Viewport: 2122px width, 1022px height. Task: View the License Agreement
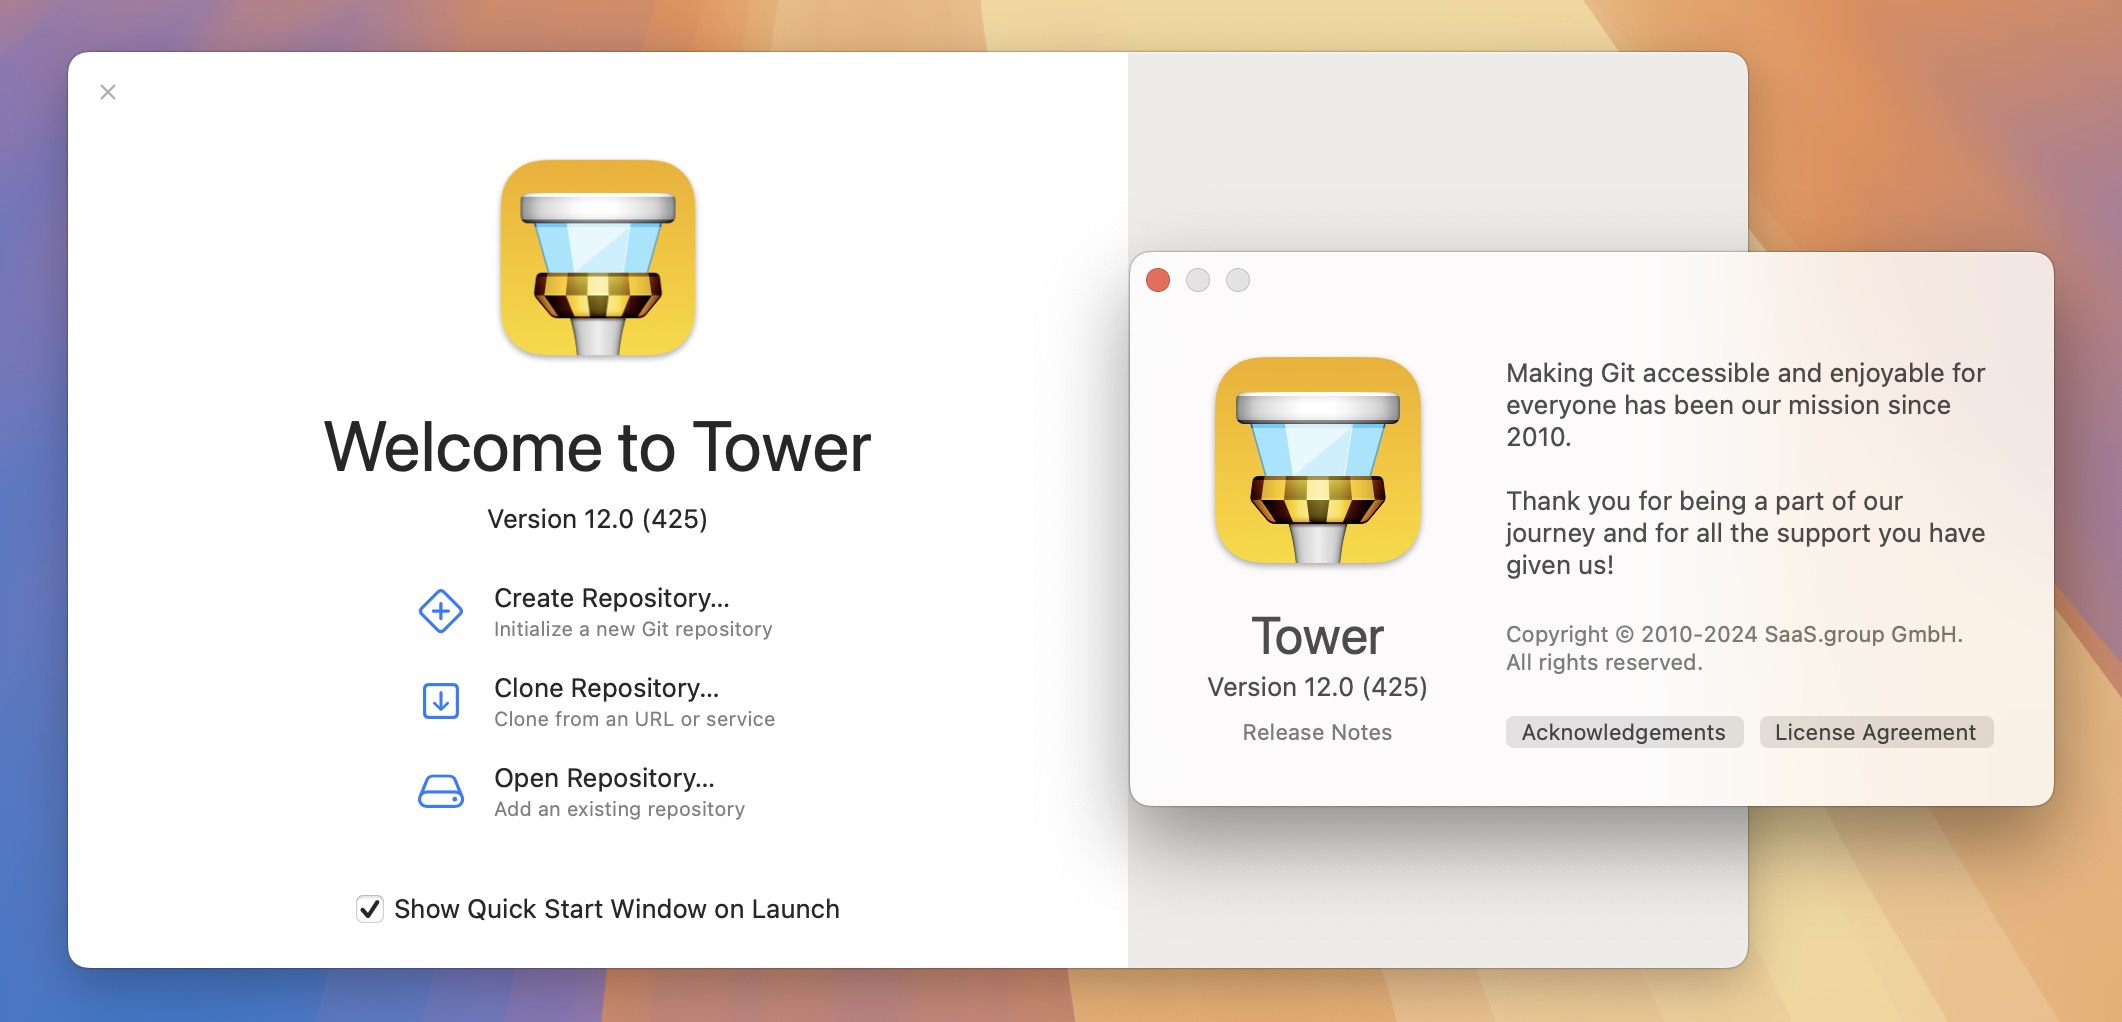(1876, 732)
